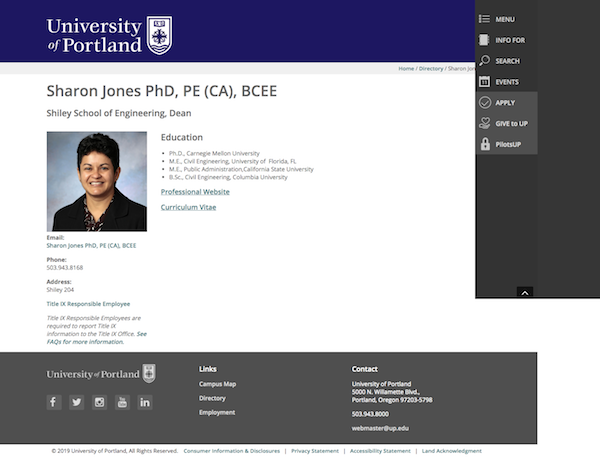Click Sharon Jones email link

click(91, 245)
